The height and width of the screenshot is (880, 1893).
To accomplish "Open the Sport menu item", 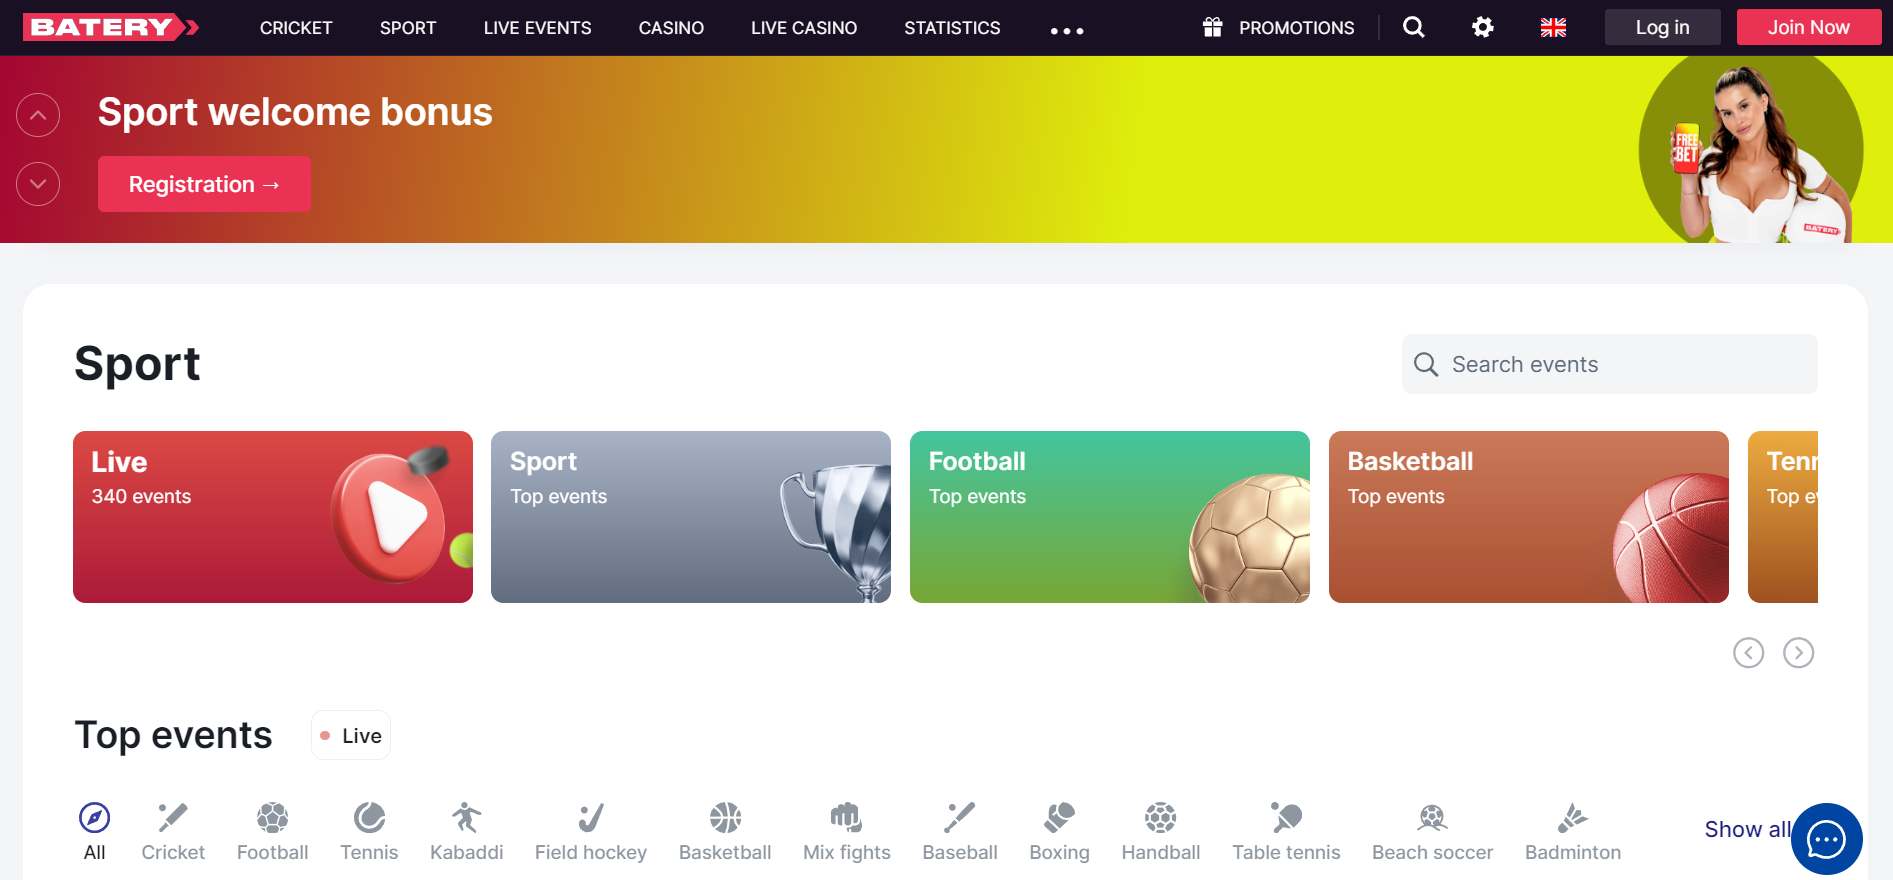I will 408,28.
